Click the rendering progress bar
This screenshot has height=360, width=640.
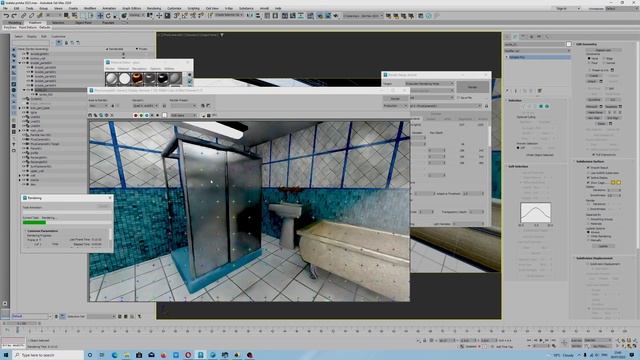pos(66,222)
